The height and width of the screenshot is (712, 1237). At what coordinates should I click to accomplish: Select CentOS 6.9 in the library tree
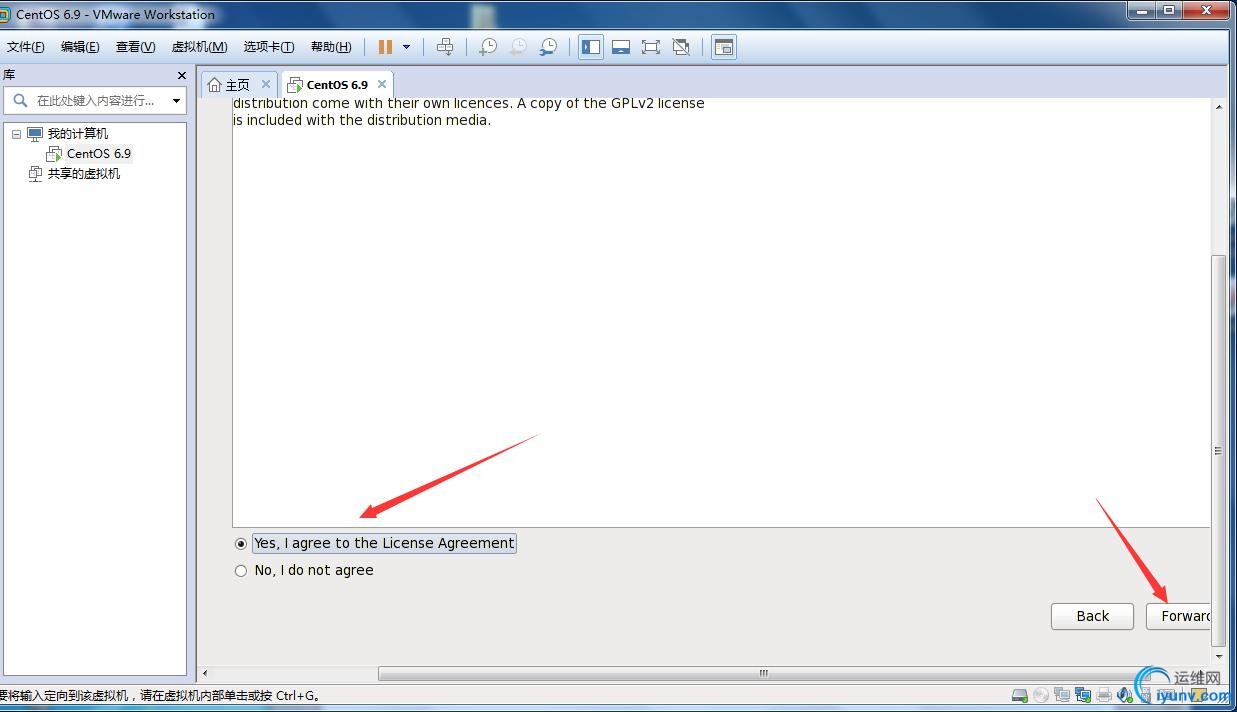coord(99,154)
